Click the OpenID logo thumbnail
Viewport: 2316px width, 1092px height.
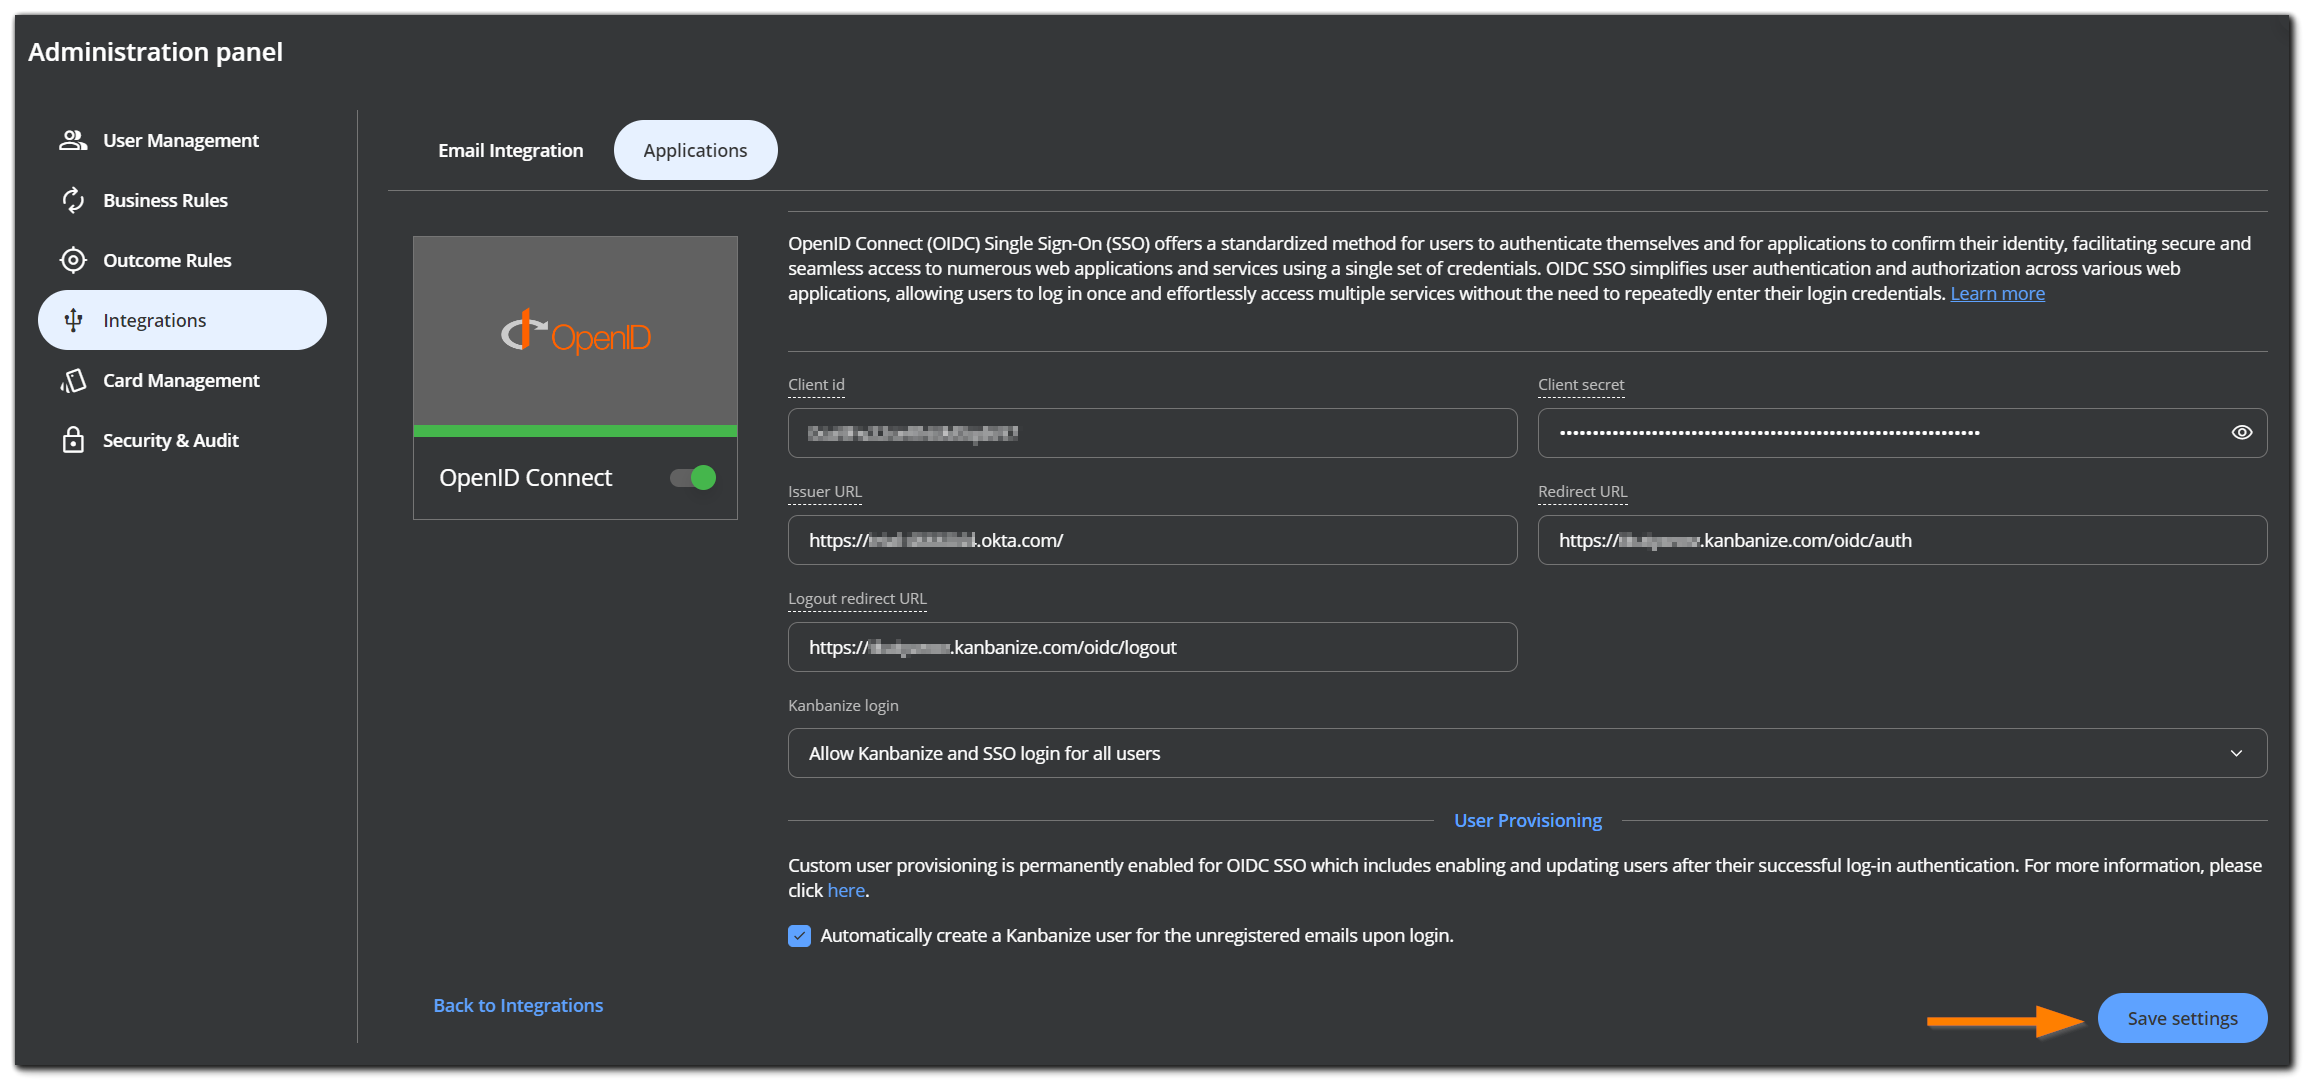(x=575, y=332)
